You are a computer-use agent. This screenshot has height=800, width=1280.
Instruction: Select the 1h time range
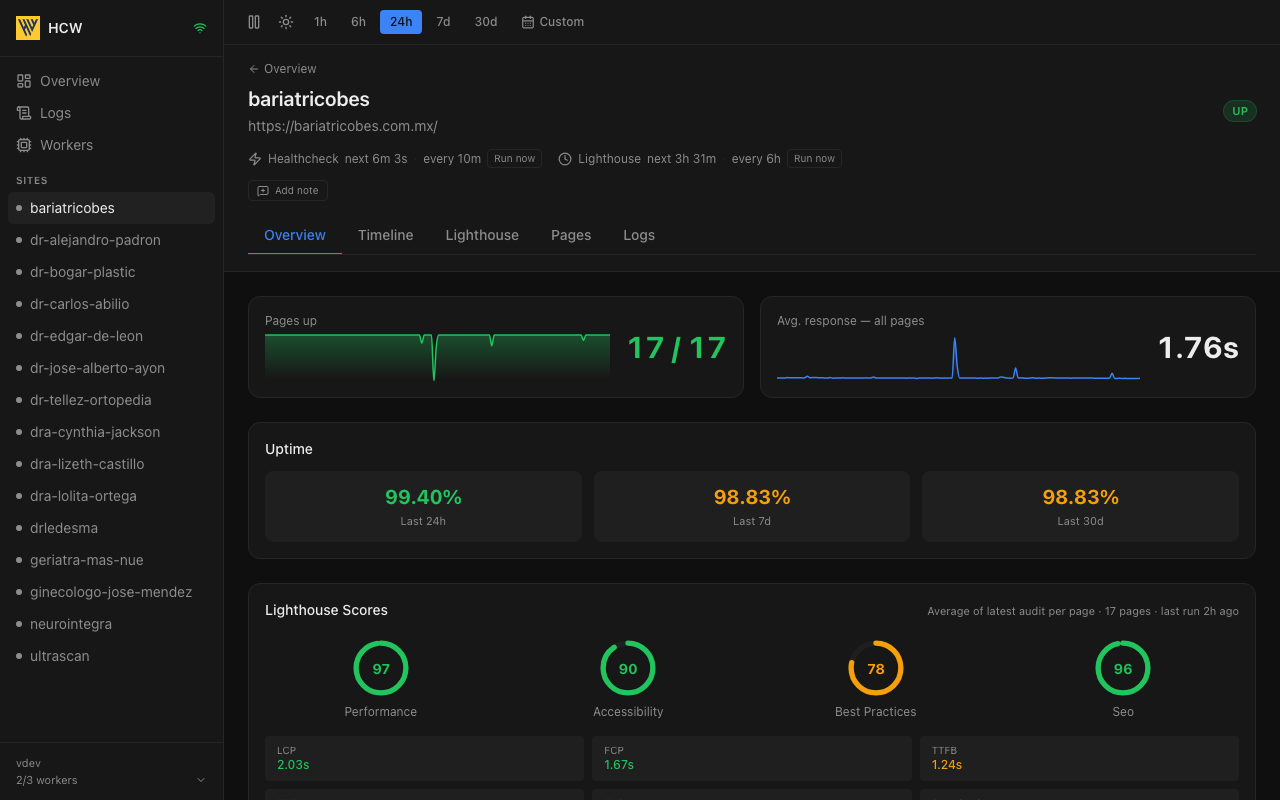click(x=320, y=22)
